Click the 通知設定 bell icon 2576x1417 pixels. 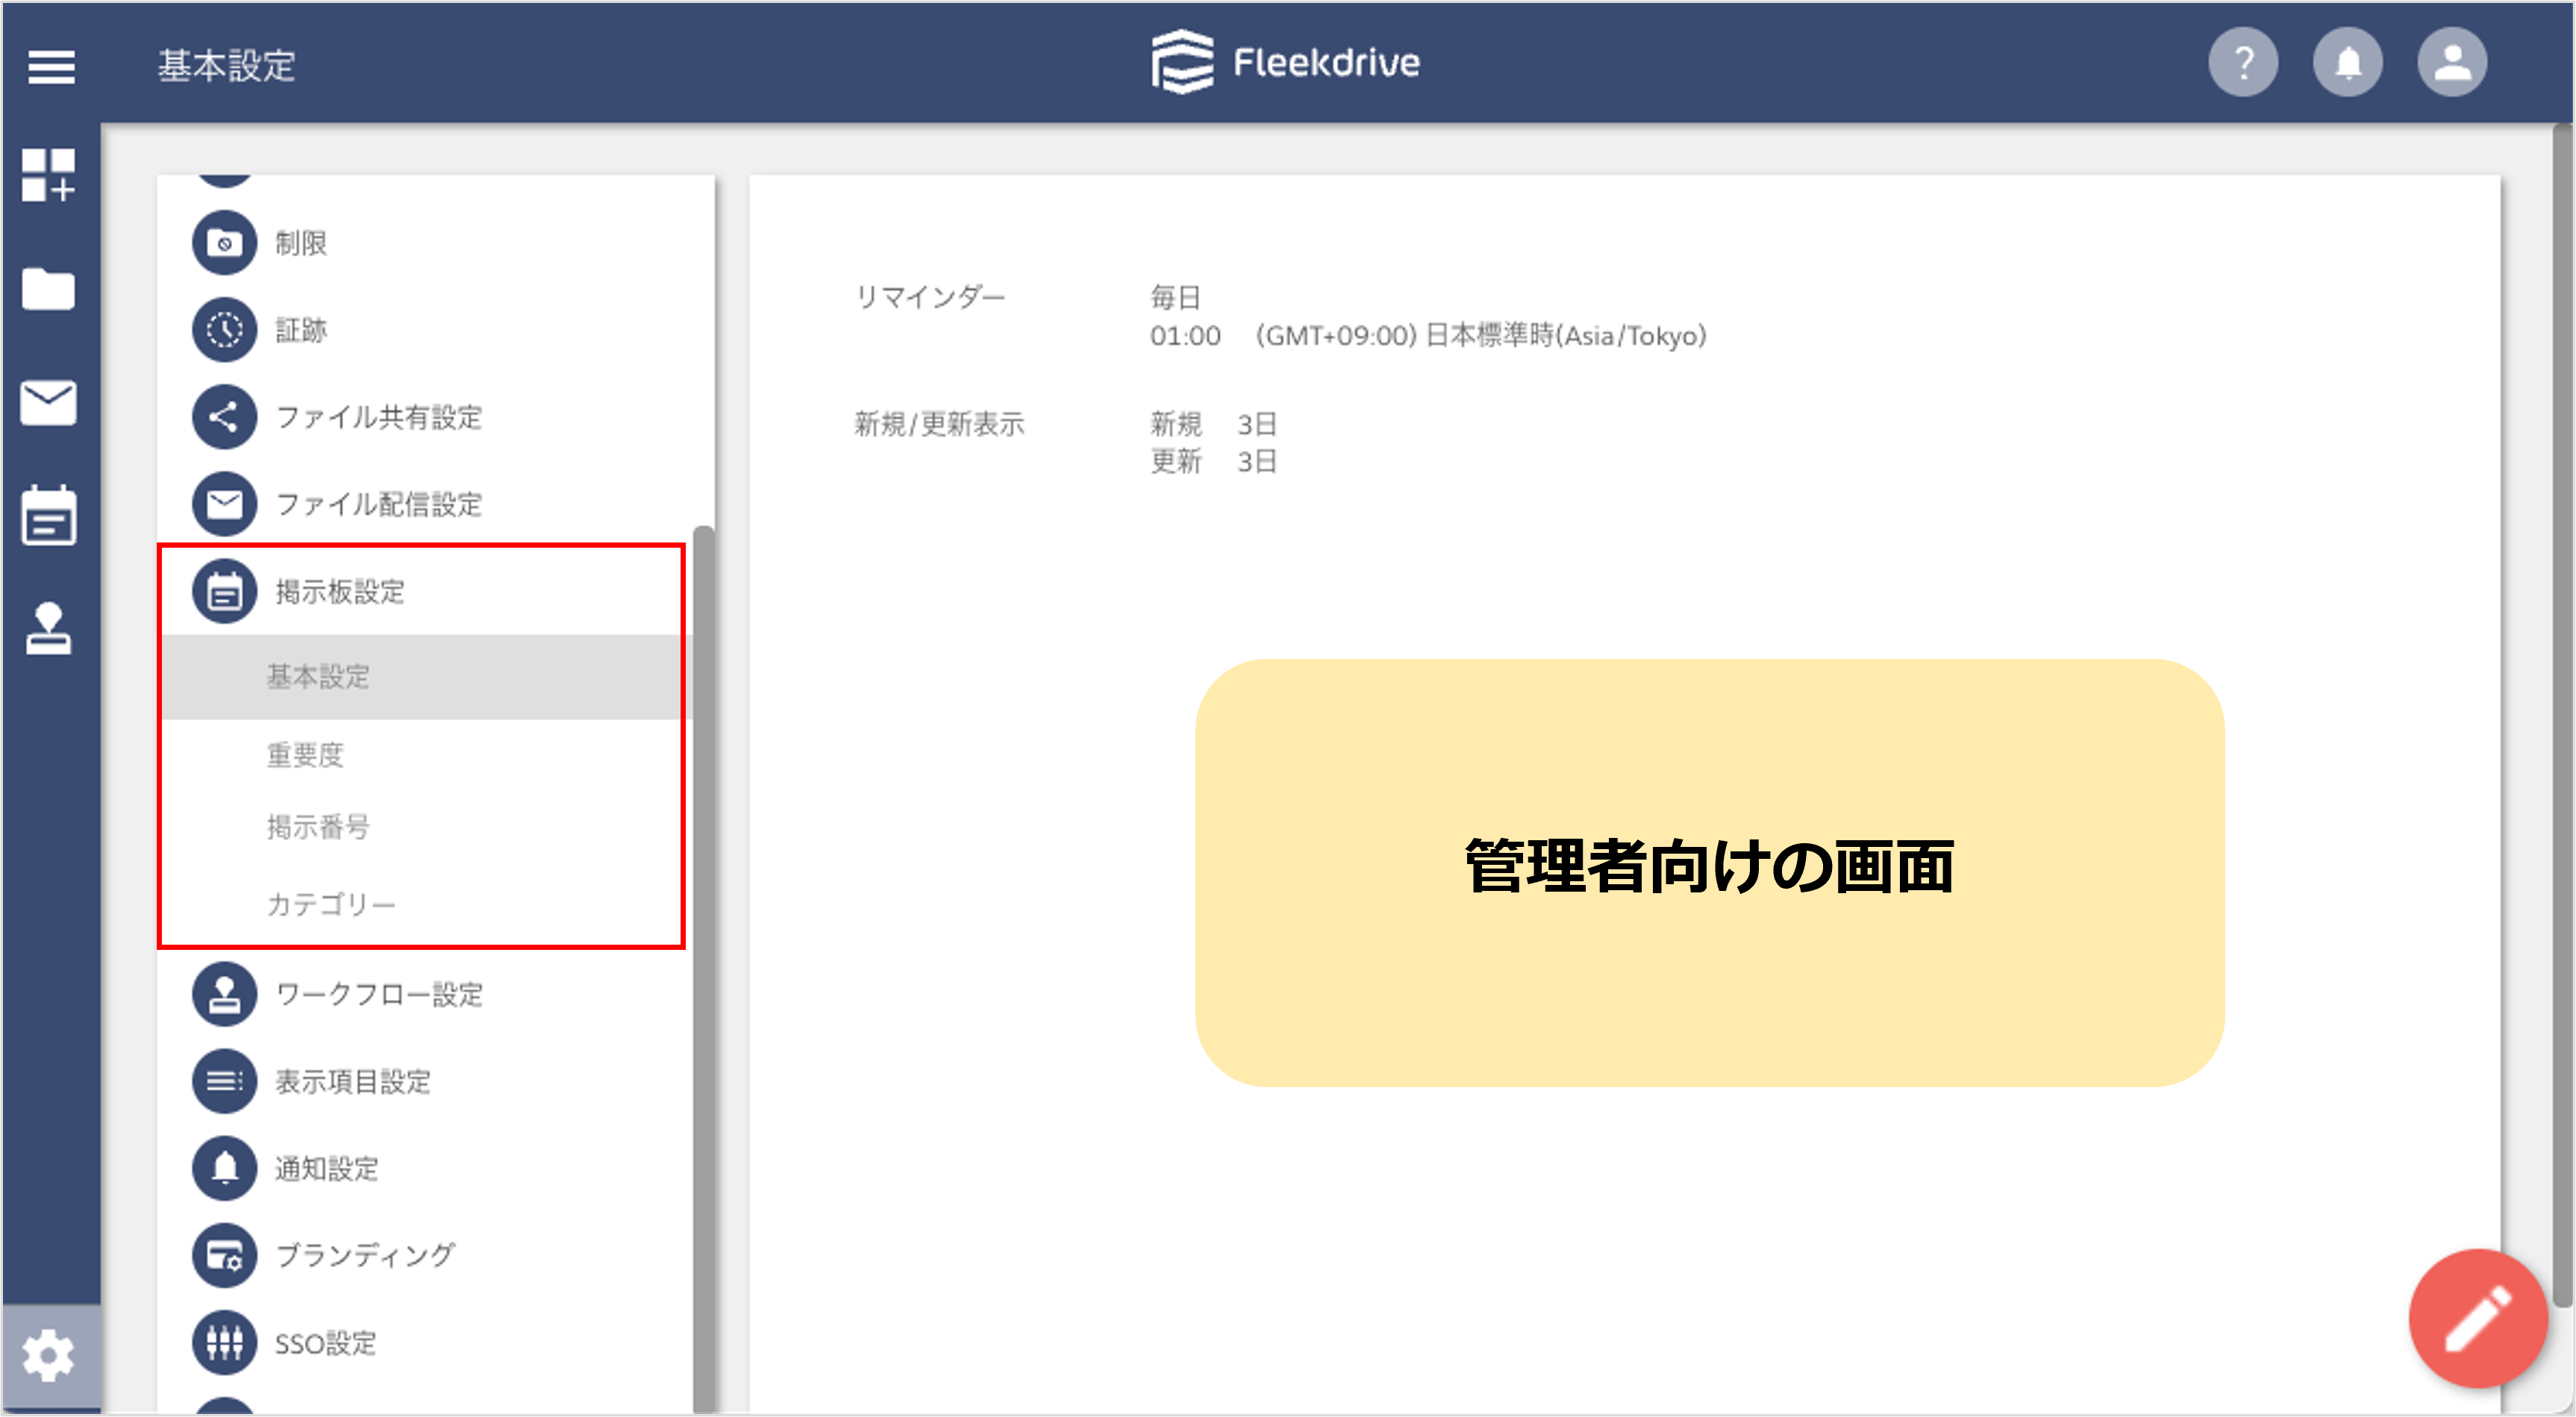pos(224,1168)
